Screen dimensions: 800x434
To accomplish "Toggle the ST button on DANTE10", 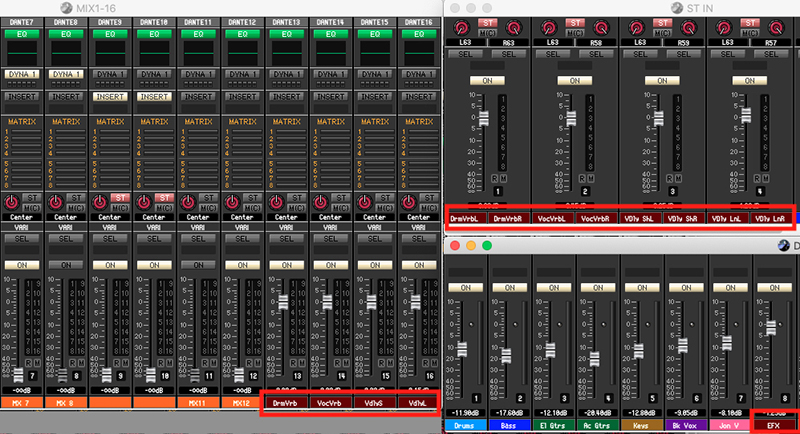I will (x=164, y=198).
